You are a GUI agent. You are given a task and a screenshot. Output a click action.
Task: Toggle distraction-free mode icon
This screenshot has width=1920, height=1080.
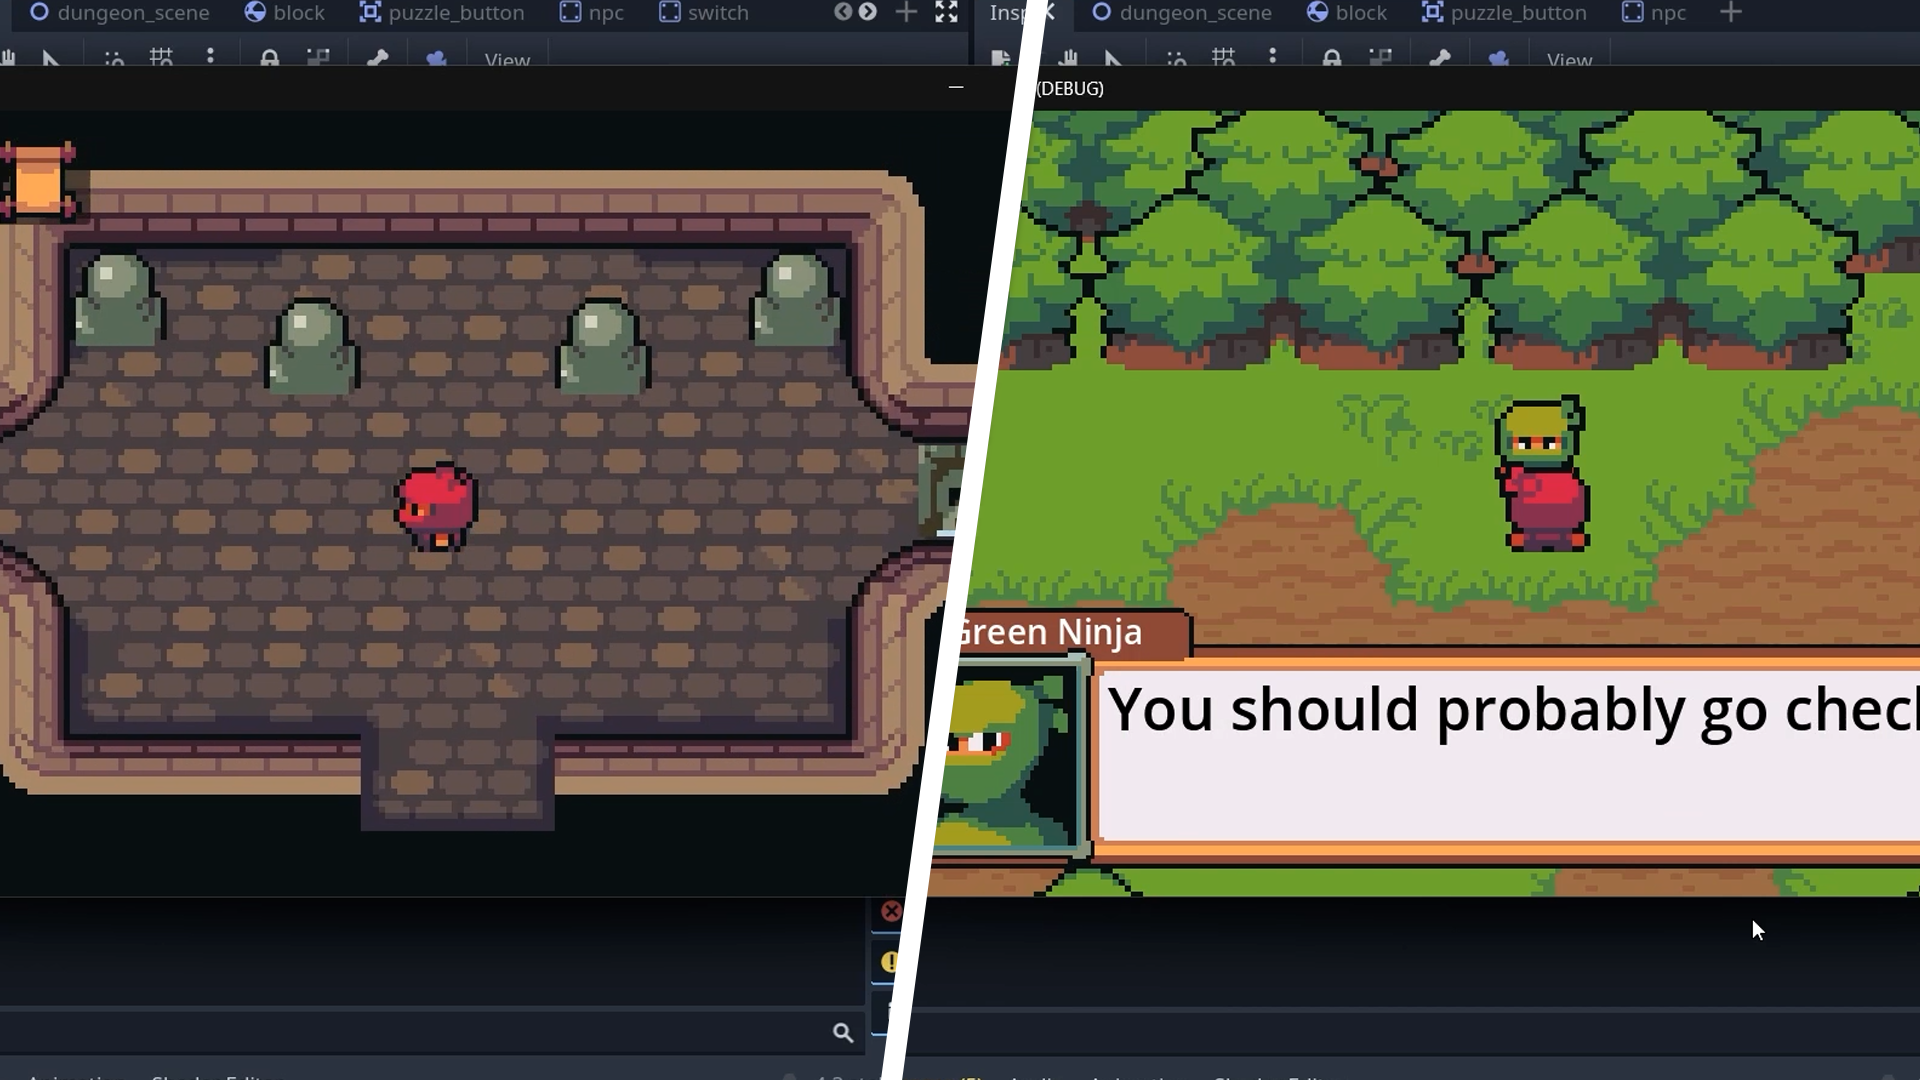coord(946,12)
